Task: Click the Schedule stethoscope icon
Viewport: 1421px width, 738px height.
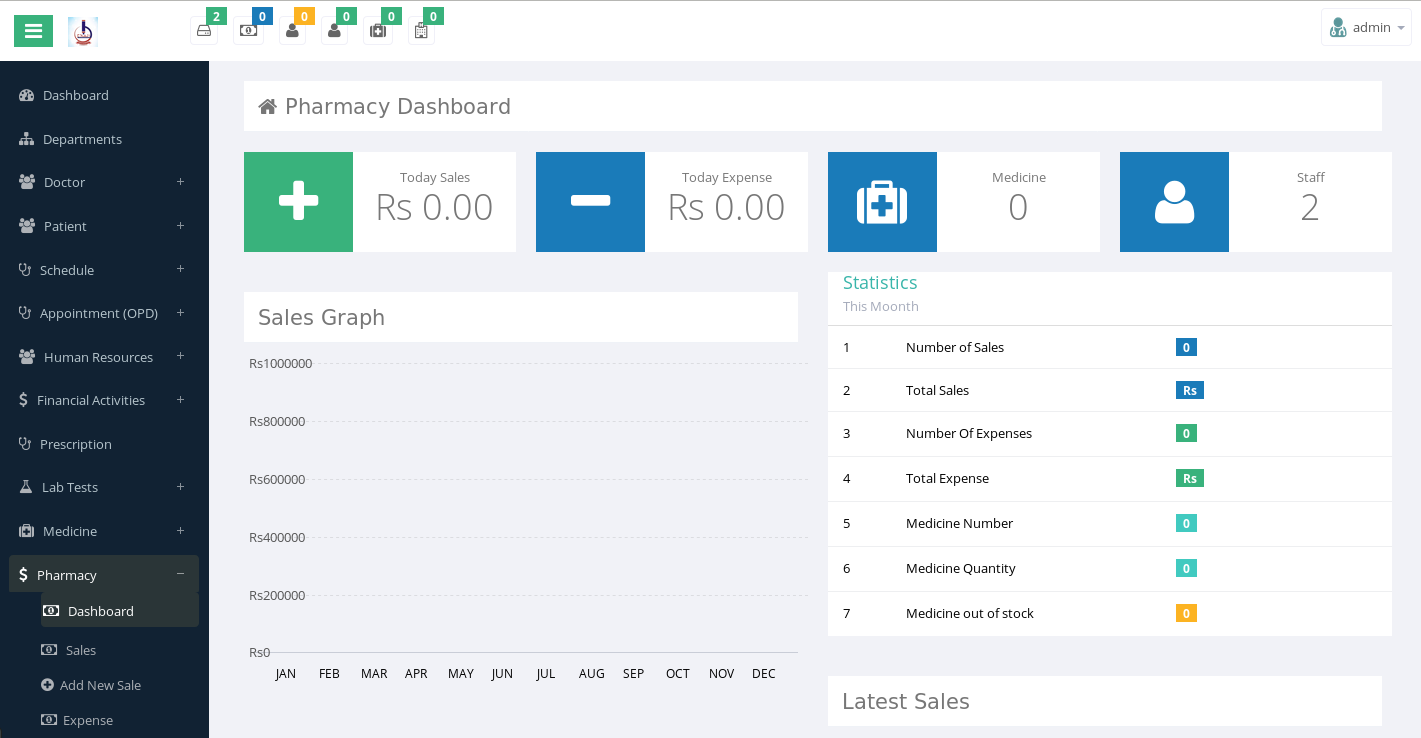Action: point(25,270)
